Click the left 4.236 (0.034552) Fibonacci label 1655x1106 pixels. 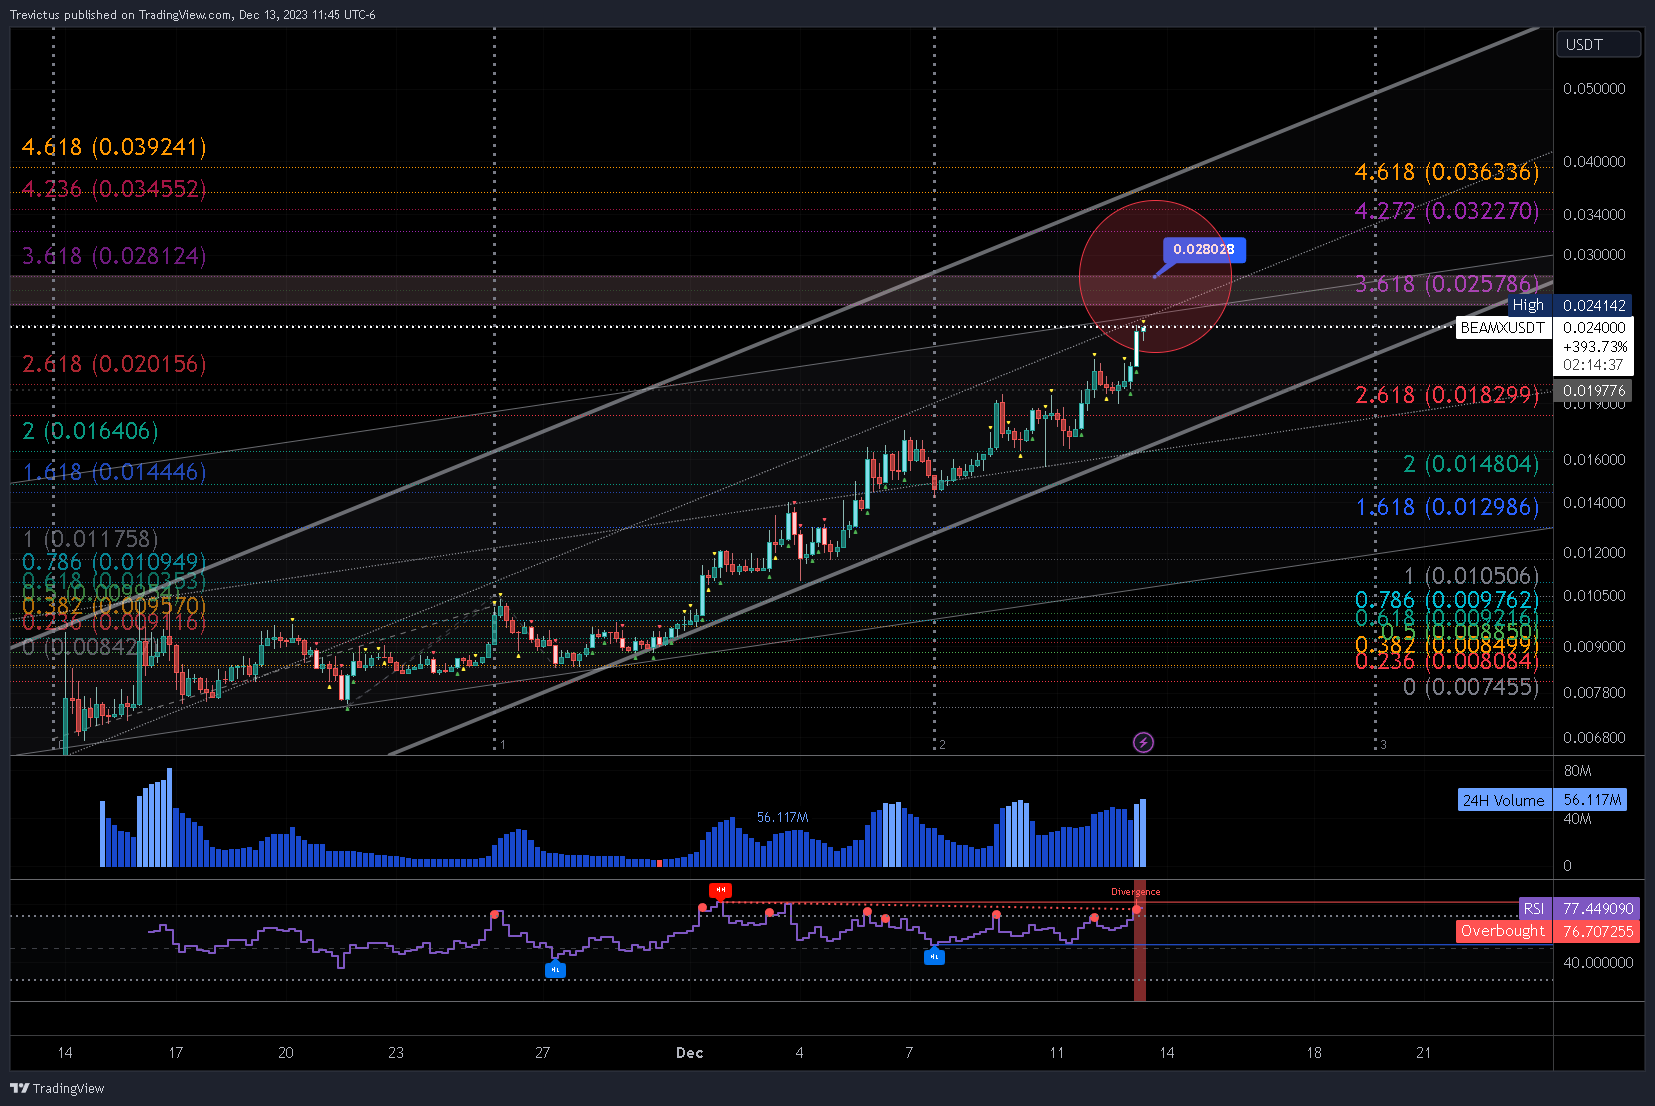pyautogui.click(x=114, y=189)
